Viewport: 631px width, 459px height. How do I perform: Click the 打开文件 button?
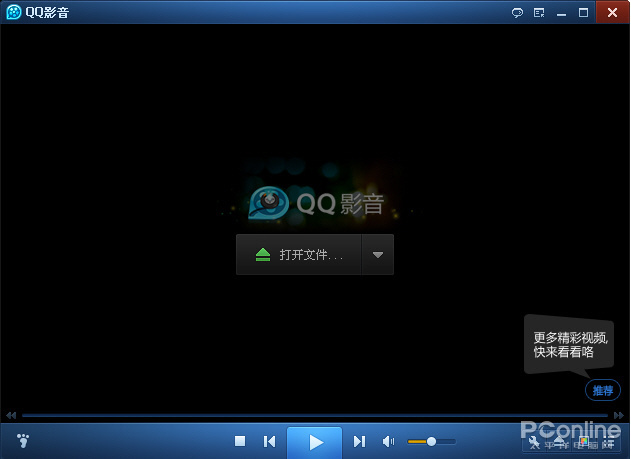click(299, 255)
